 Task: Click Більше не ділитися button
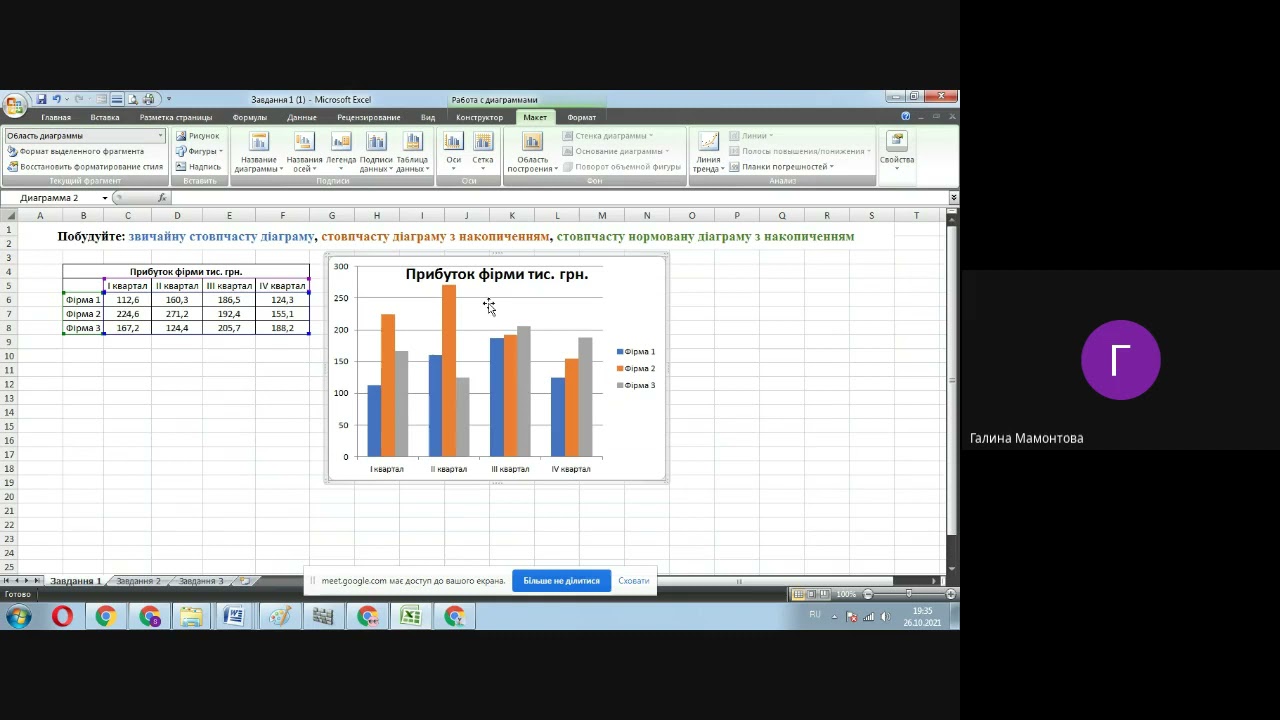click(561, 581)
